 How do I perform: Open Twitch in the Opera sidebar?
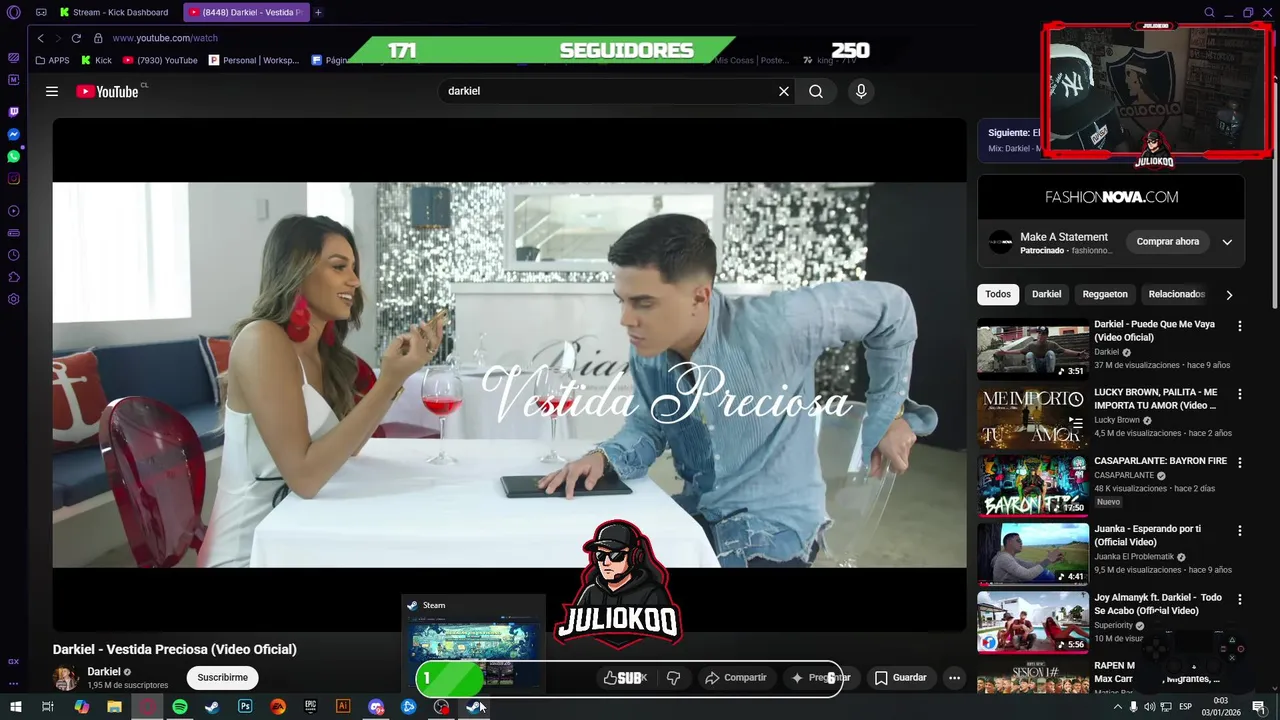pos(13,112)
